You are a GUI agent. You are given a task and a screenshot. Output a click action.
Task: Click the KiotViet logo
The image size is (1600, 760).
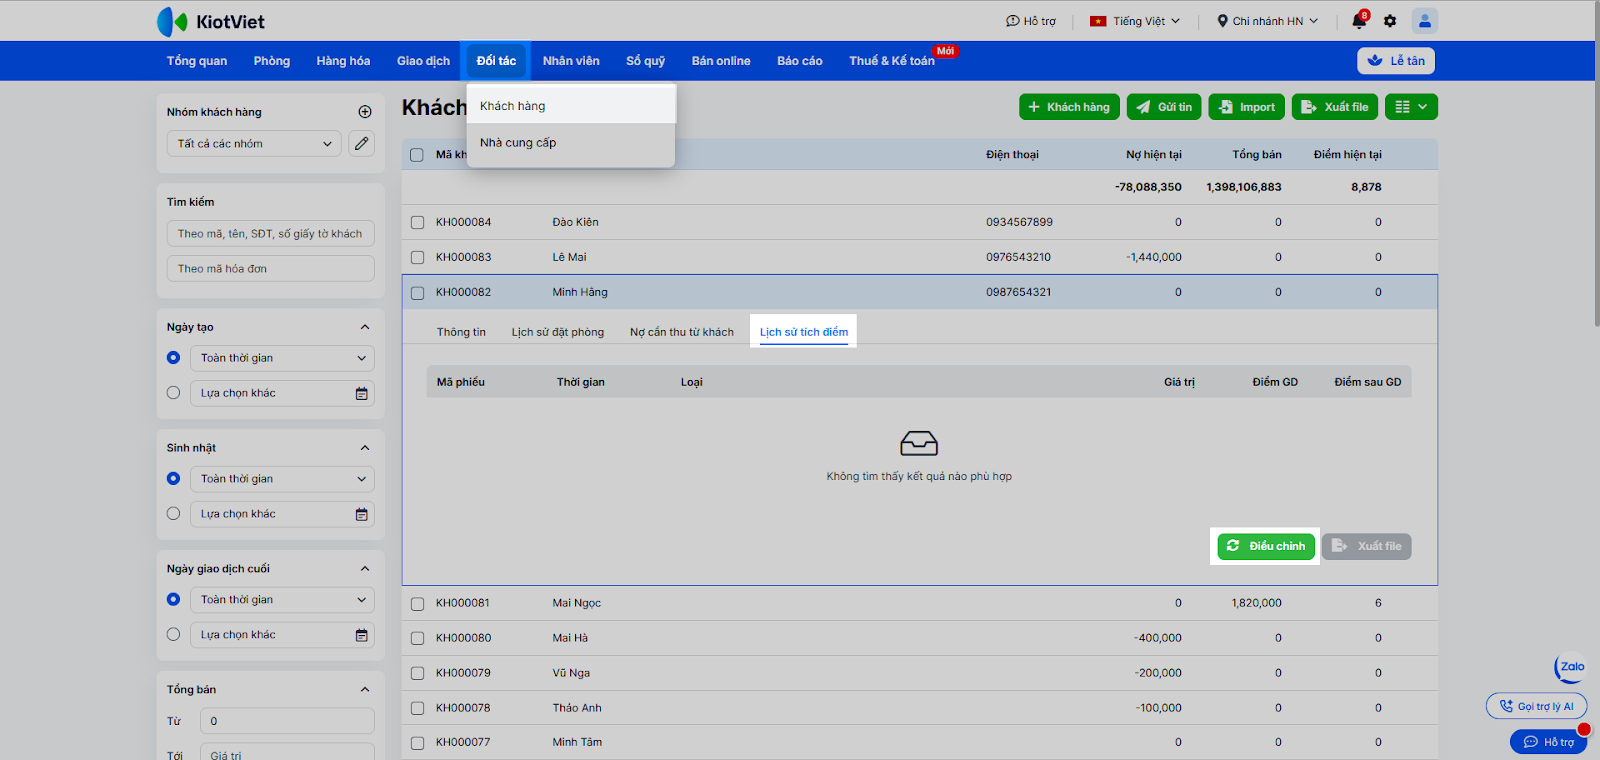click(211, 21)
